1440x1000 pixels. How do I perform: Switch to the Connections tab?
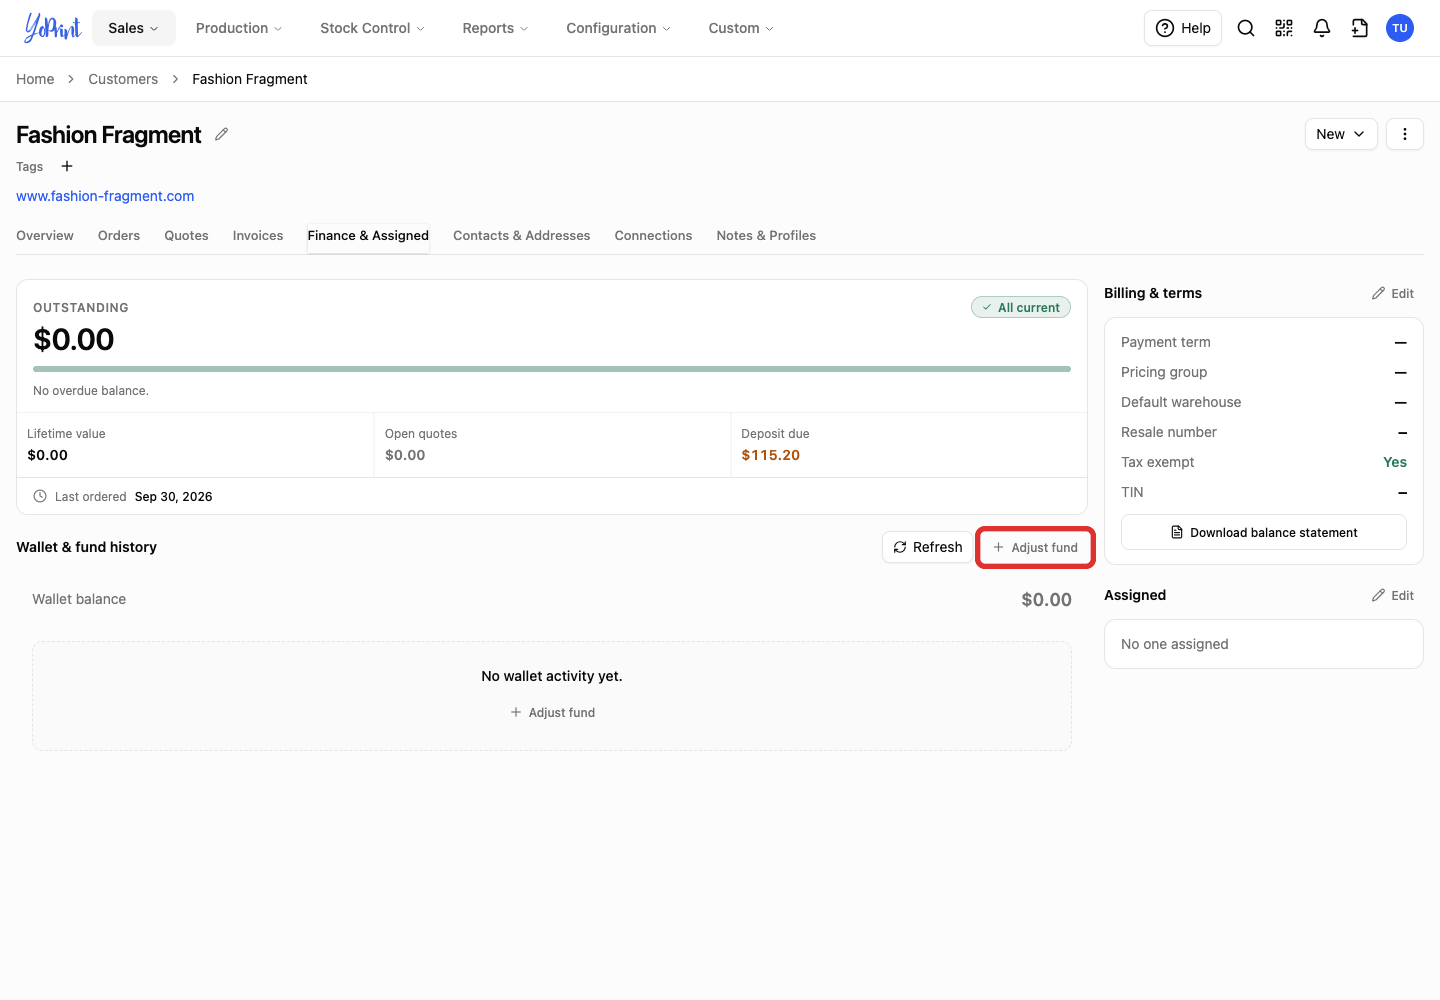click(x=653, y=236)
